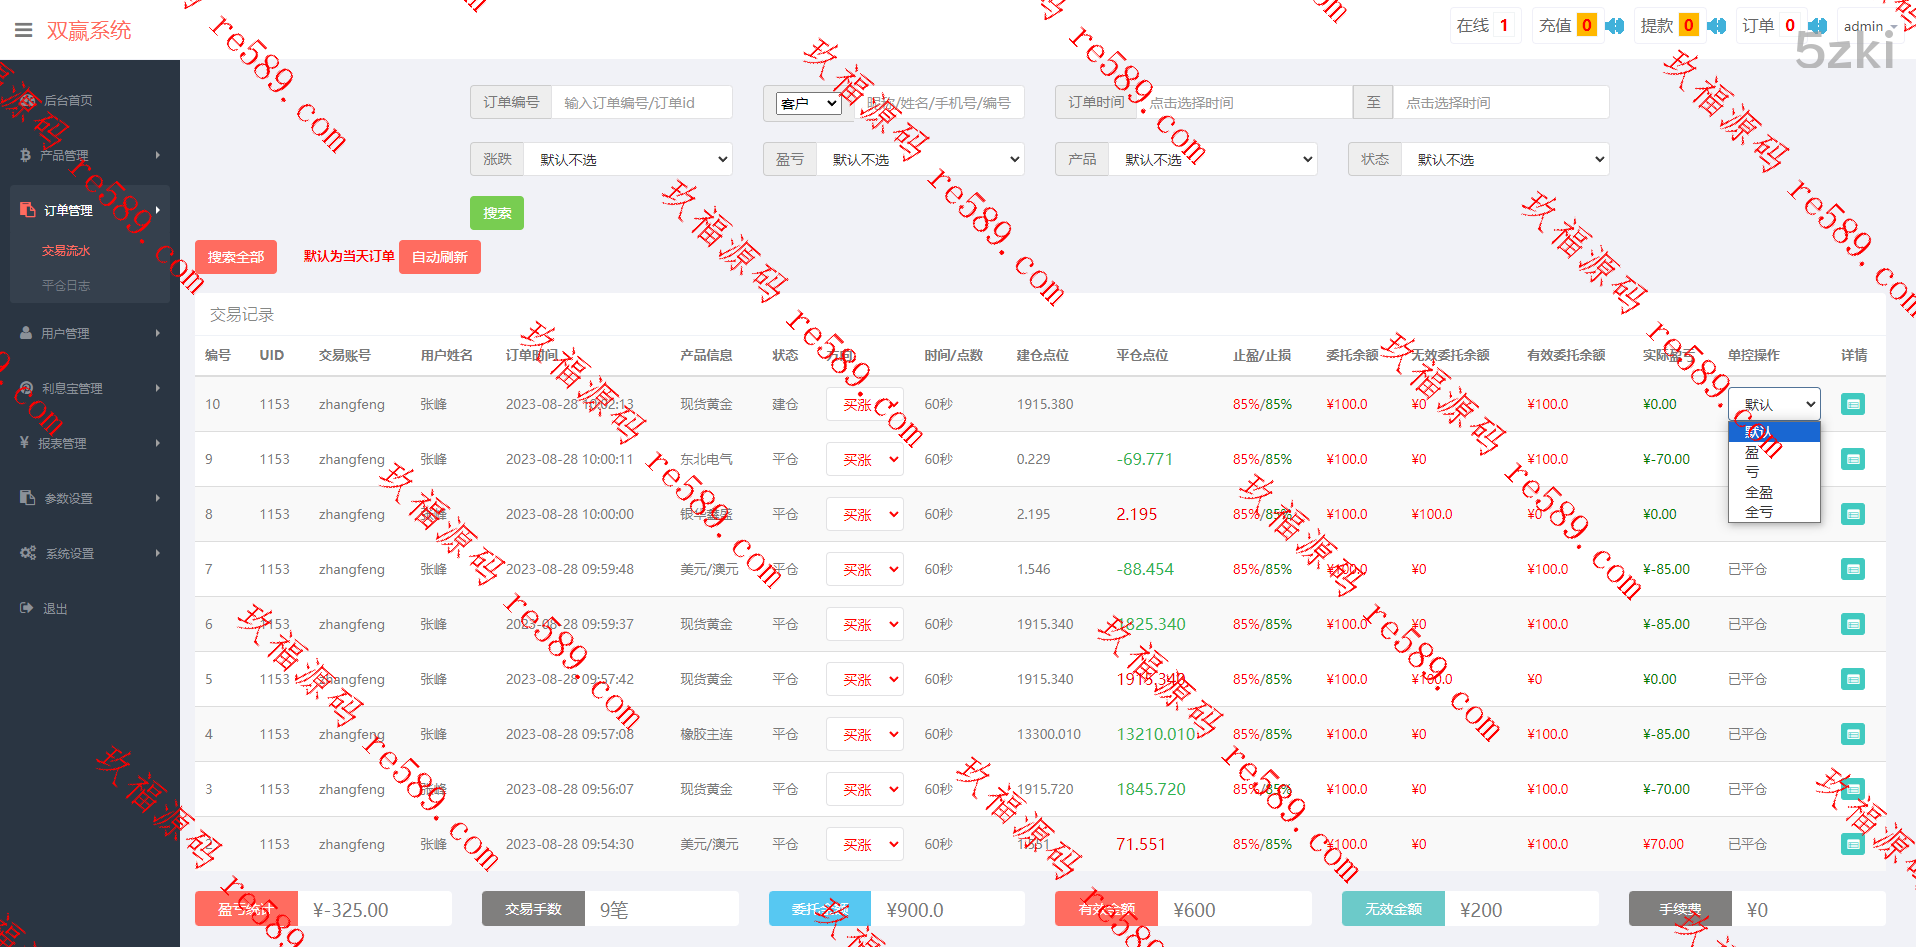This screenshot has height=947, width=1916.
Task: Open the 状态 filter dropdown
Action: tap(1505, 160)
